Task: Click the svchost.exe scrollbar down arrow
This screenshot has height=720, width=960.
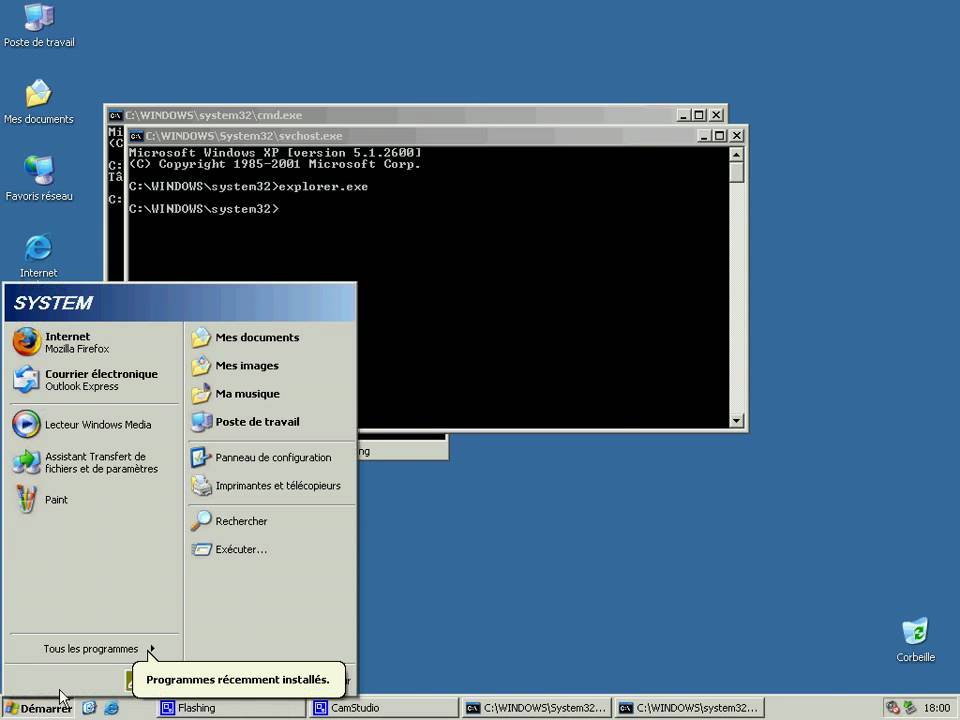Action: point(737,421)
